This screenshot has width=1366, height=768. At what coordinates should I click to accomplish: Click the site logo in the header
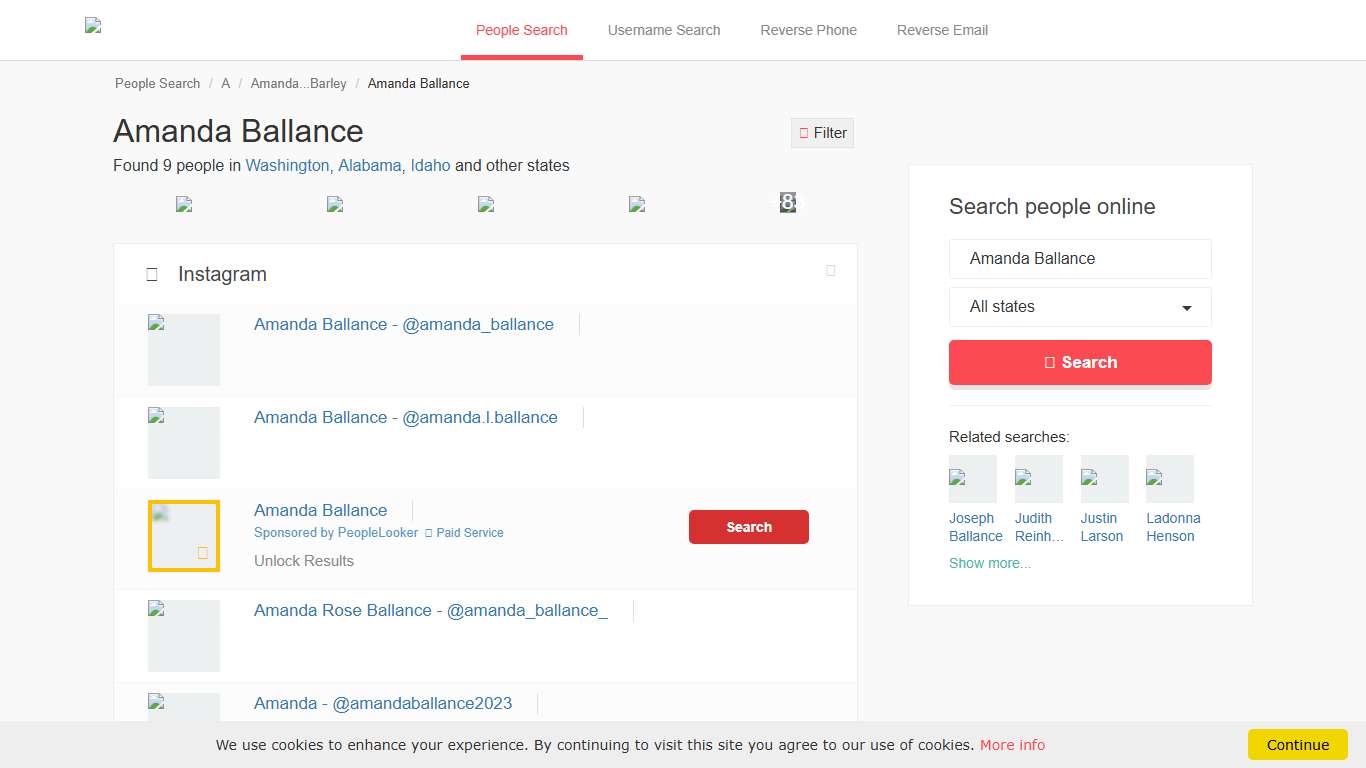click(x=93, y=27)
